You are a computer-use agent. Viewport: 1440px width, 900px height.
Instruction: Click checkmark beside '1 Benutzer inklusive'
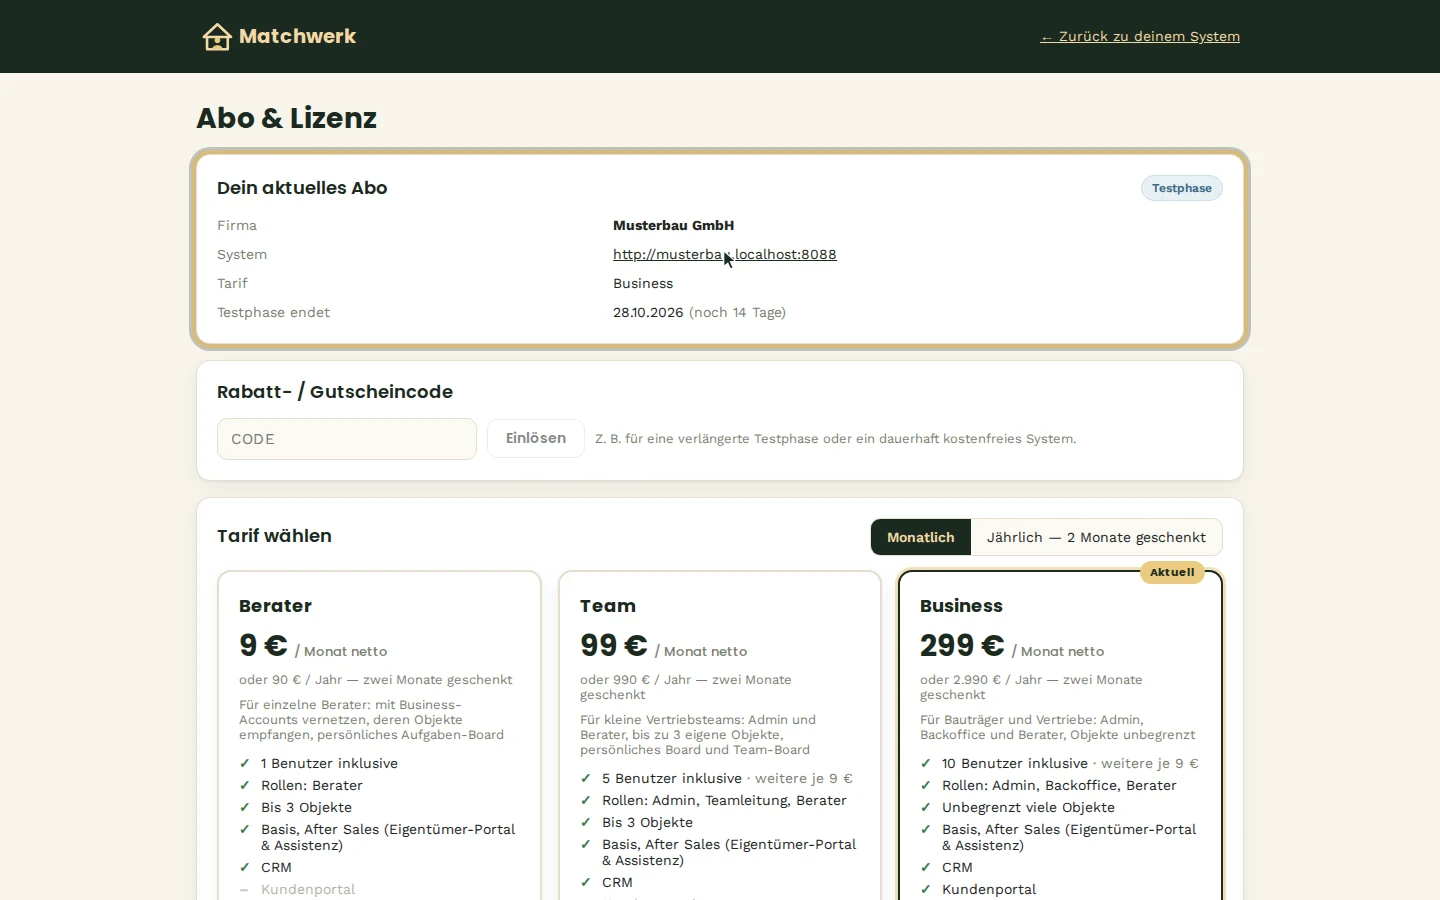click(x=245, y=763)
